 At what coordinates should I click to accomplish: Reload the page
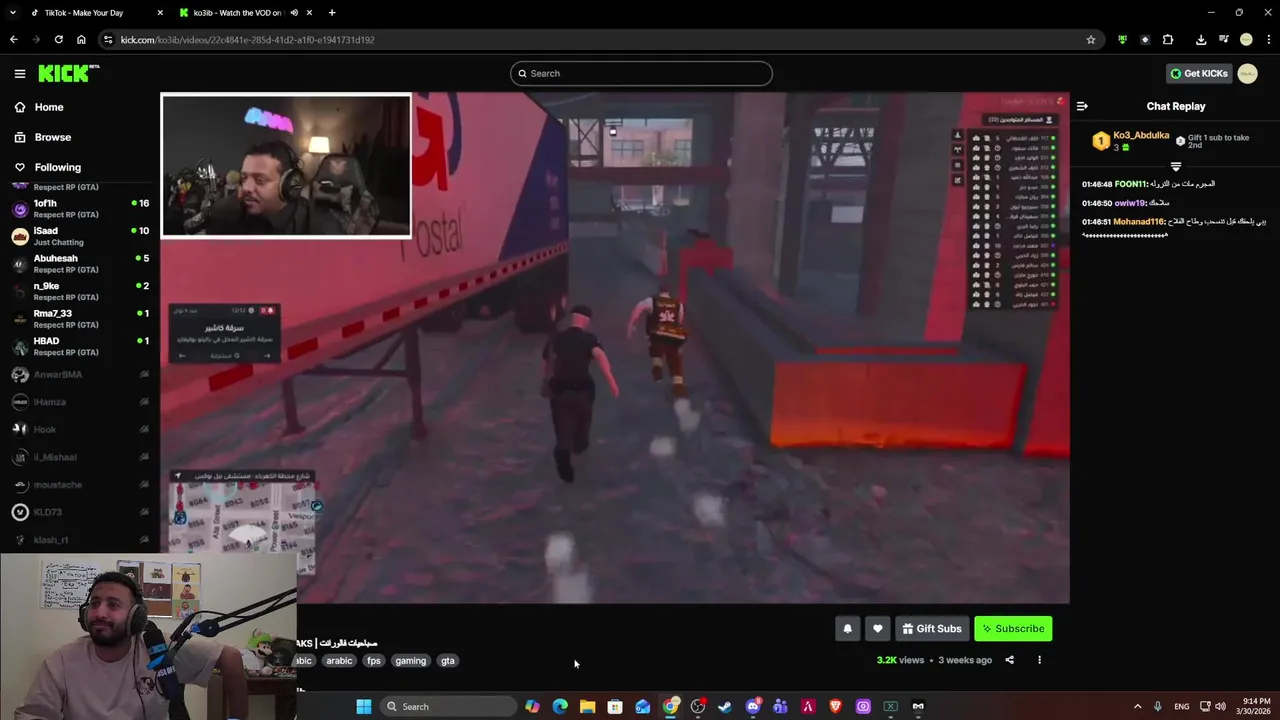coord(59,40)
